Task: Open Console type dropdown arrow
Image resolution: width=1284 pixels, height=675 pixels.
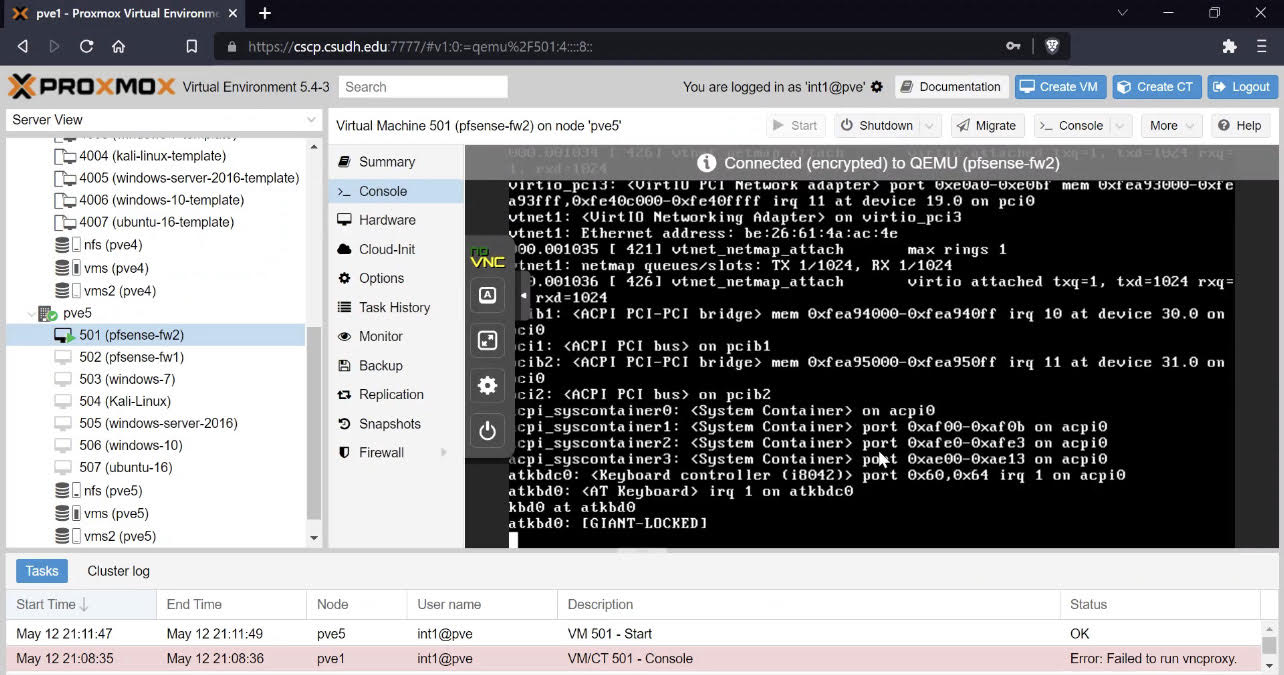Action: tap(1120, 126)
